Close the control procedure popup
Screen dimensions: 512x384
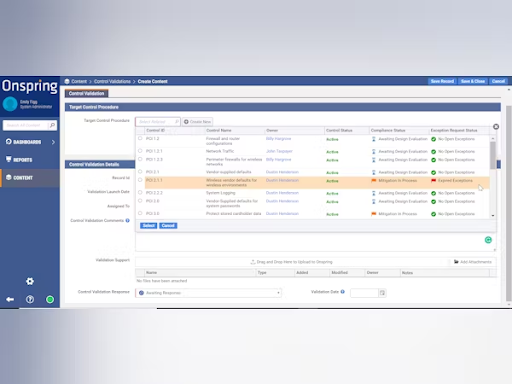pos(496,127)
